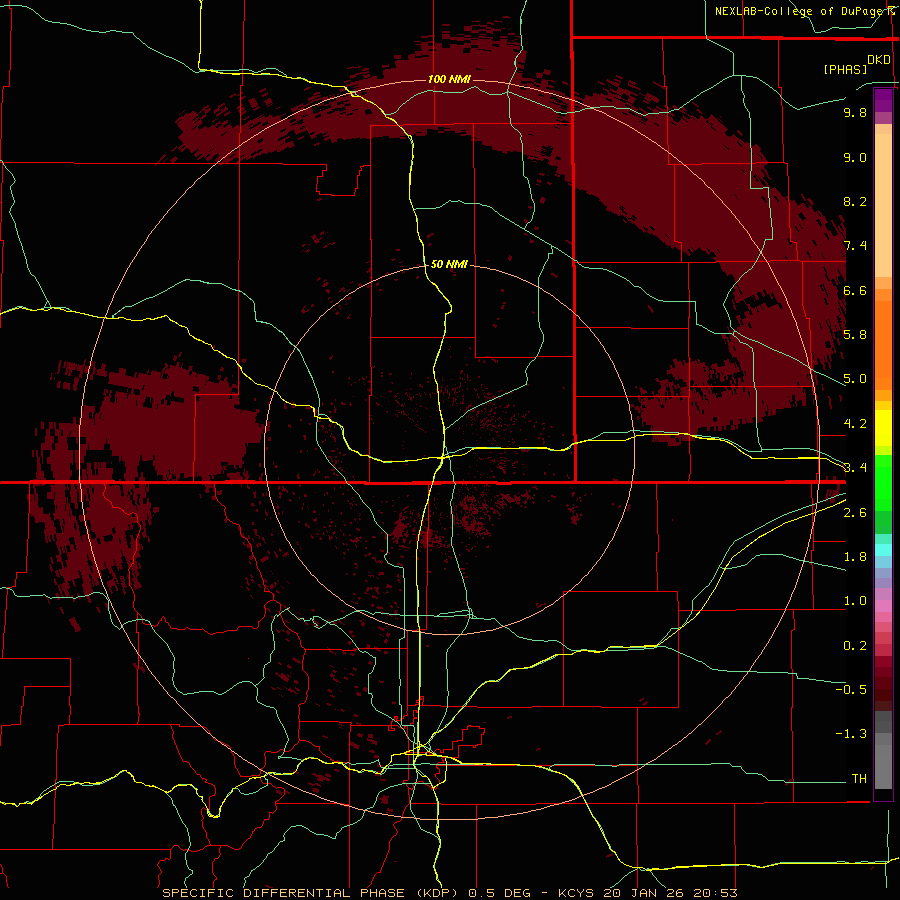Viewport: 900px width, 900px height.
Task: Click the 5.0 legend value
Action: 855,379
